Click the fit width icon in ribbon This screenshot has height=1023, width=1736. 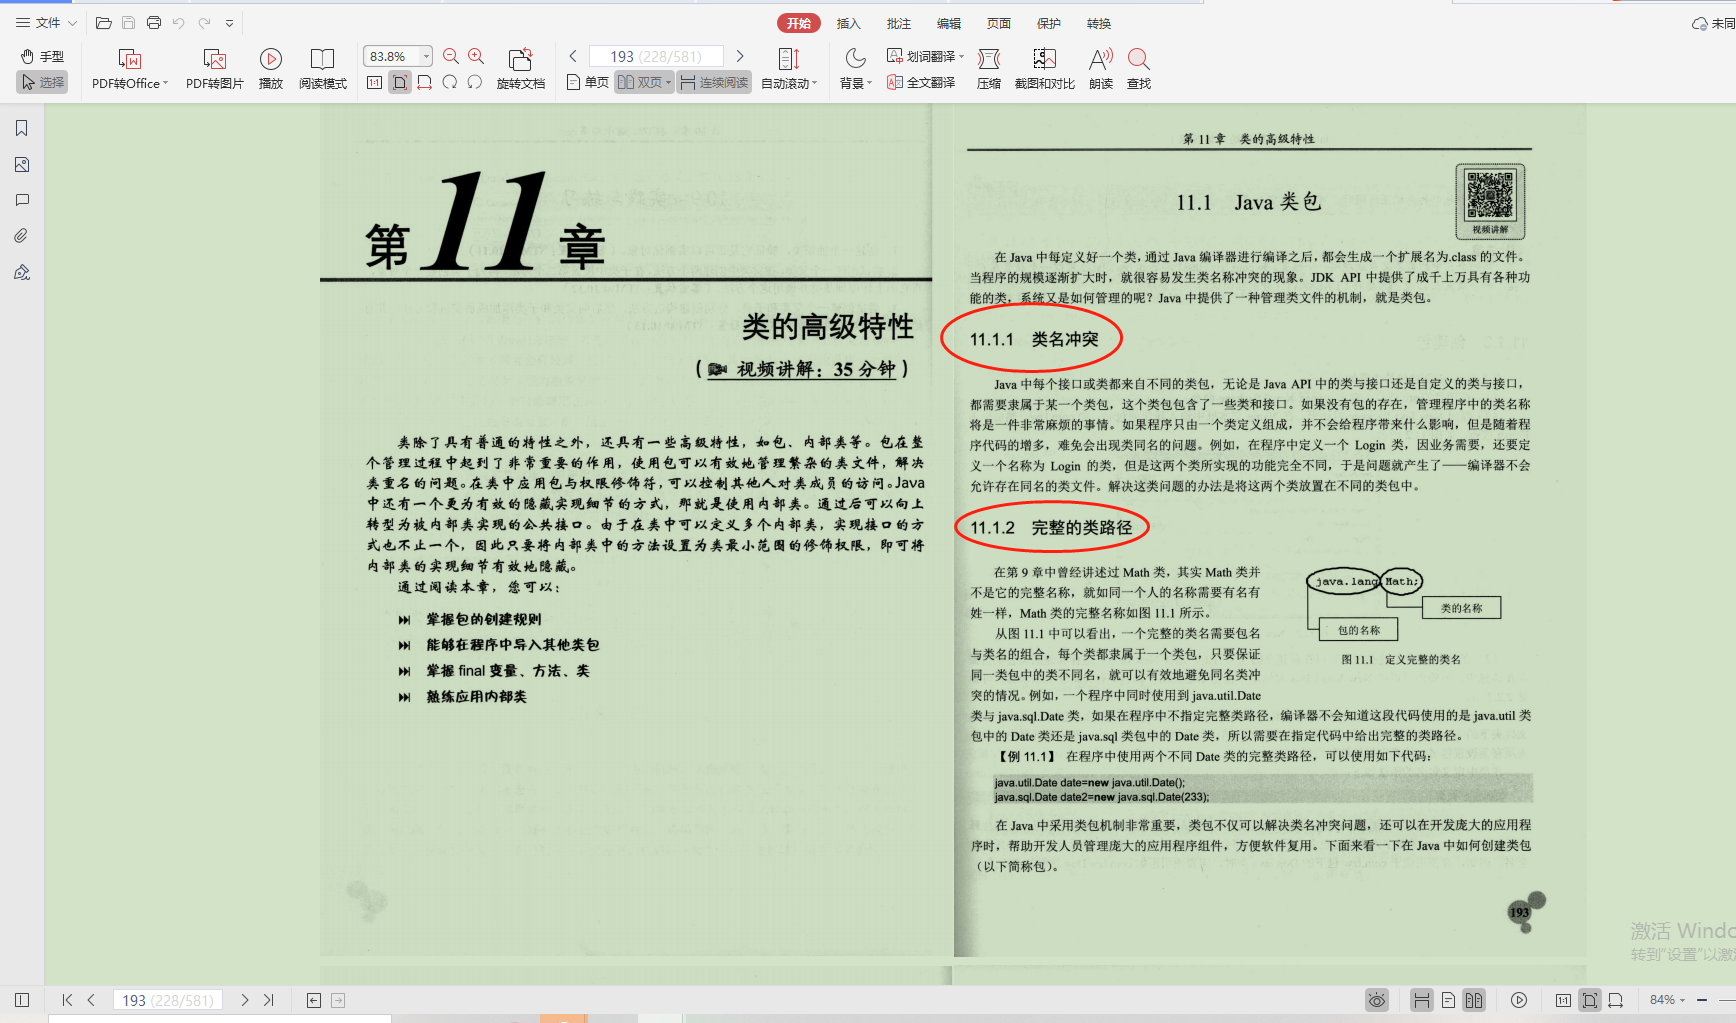(x=424, y=82)
